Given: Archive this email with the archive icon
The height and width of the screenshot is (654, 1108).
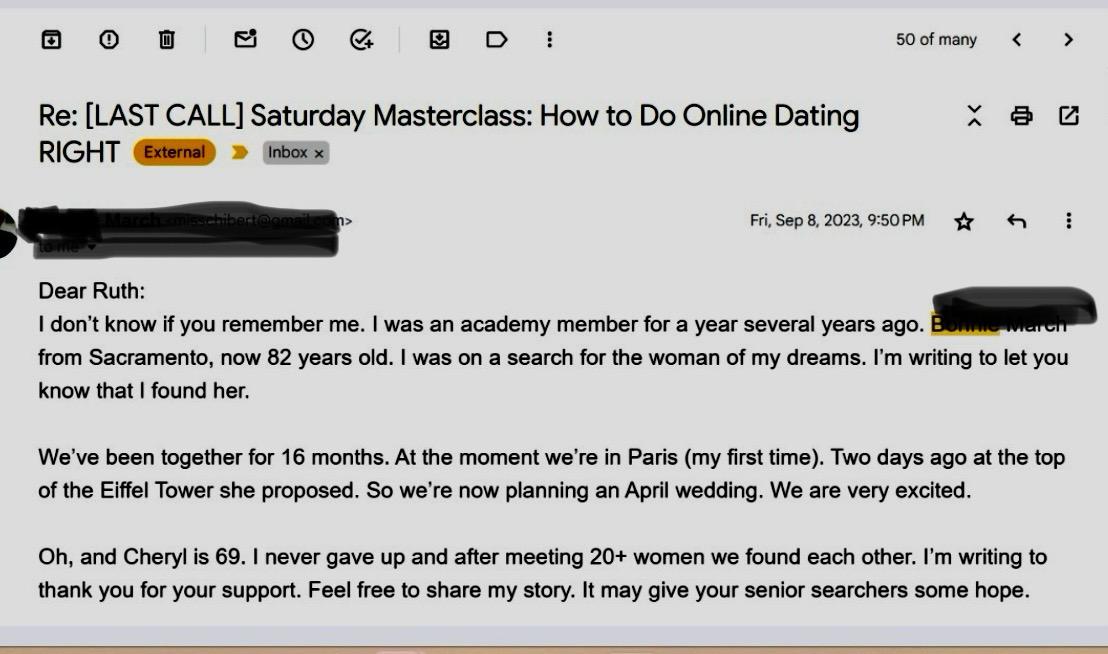Looking at the screenshot, I should pyautogui.click(x=51, y=39).
